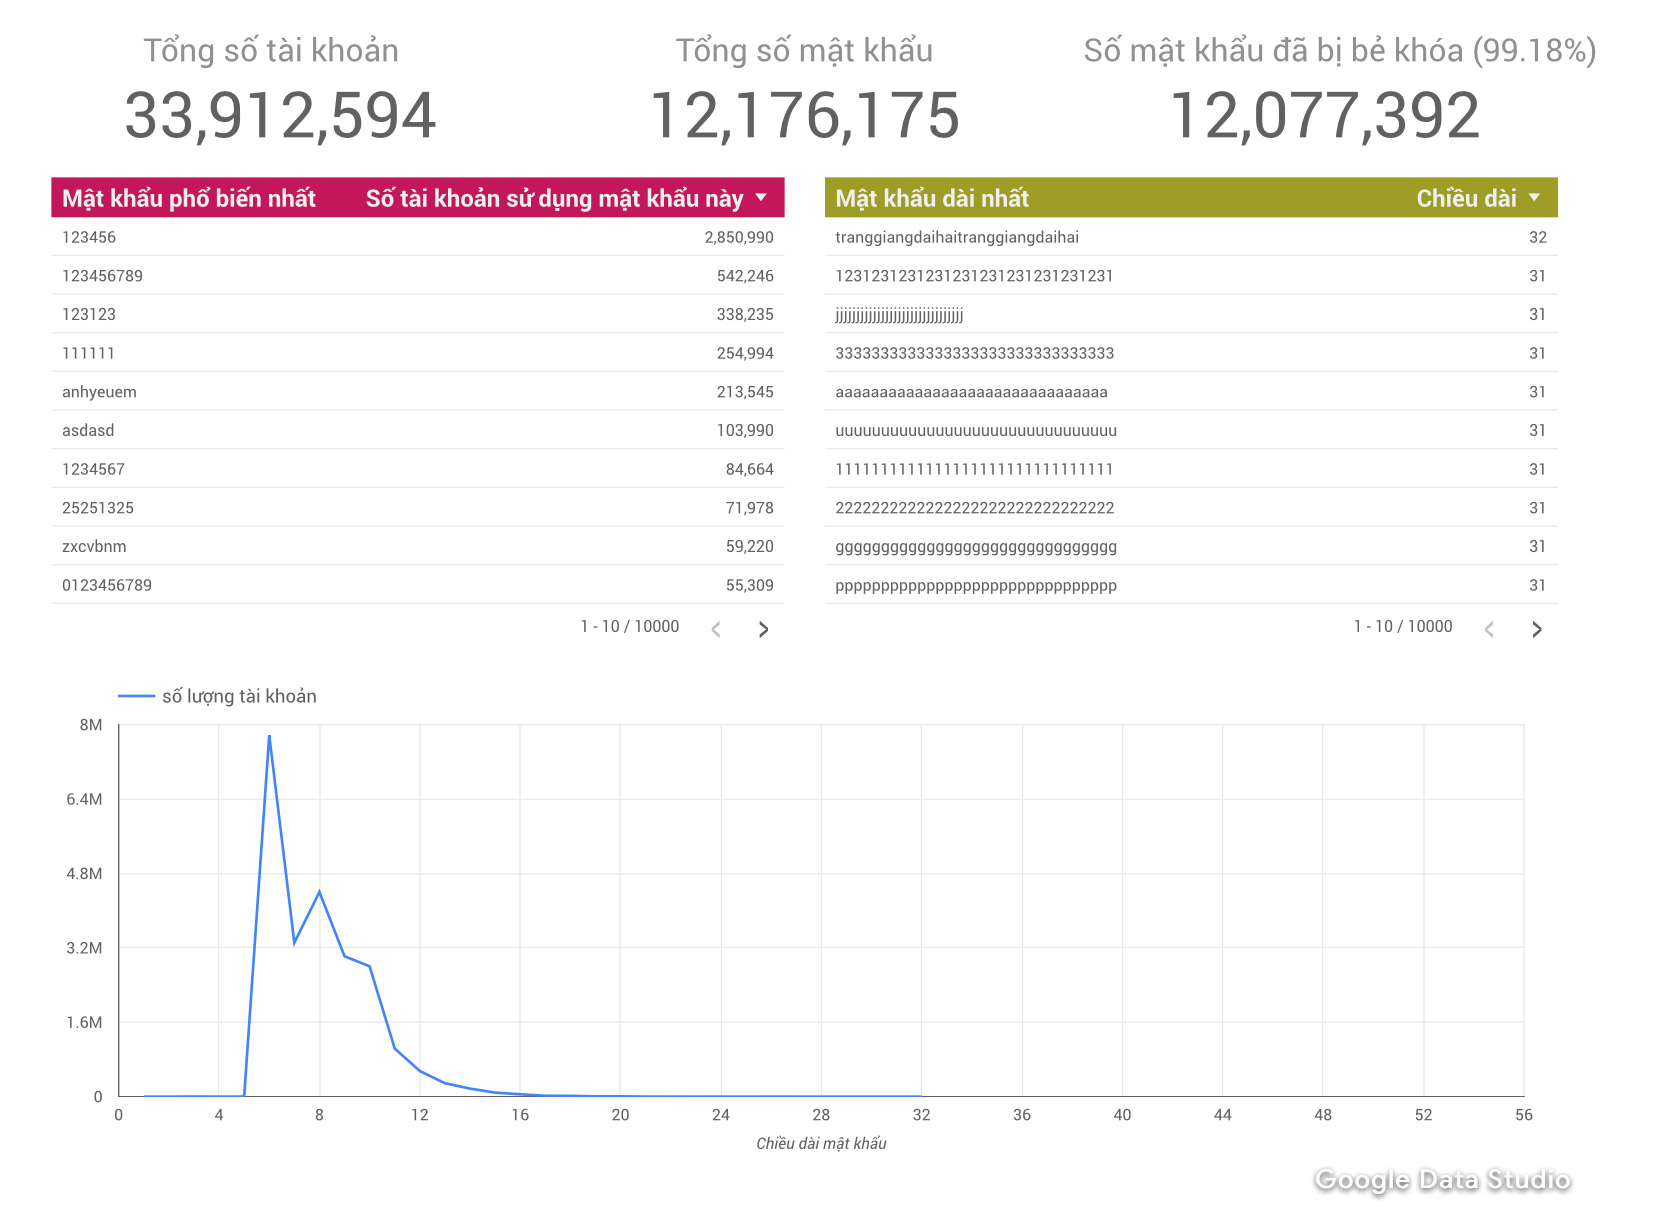Click the 12,176,175 total passwords scorecard

click(805, 115)
